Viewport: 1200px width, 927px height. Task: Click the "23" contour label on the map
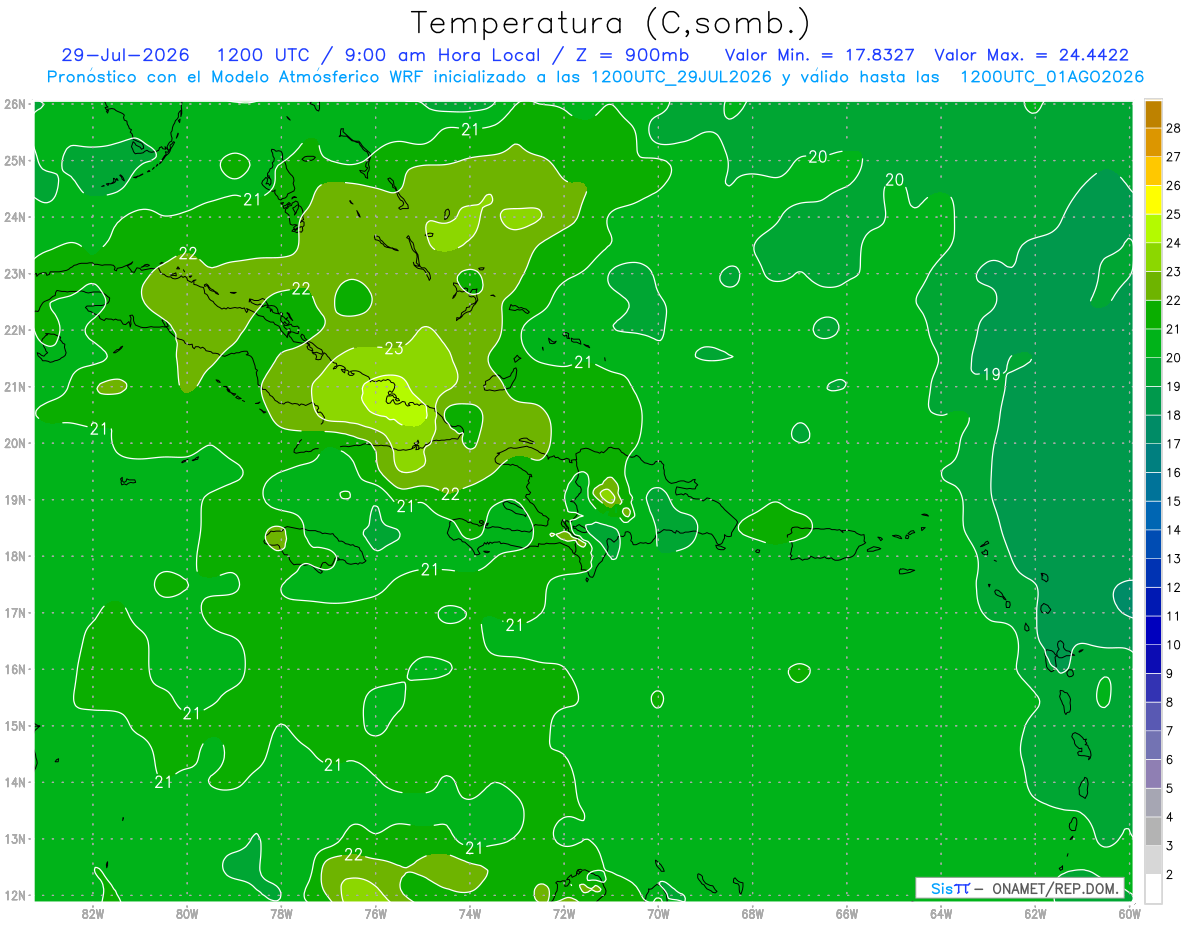tap(394, 348)
